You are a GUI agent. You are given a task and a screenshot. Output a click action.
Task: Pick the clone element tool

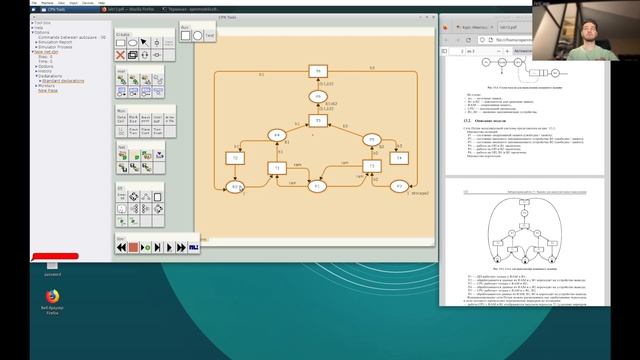click(x=133, y=55)
